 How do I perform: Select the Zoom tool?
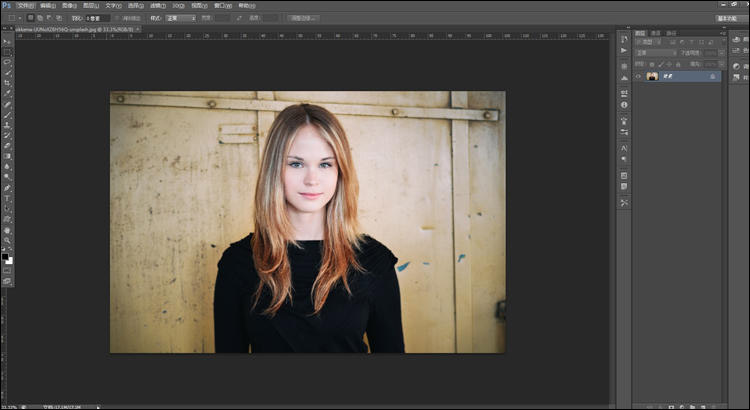tap(7, 240)
